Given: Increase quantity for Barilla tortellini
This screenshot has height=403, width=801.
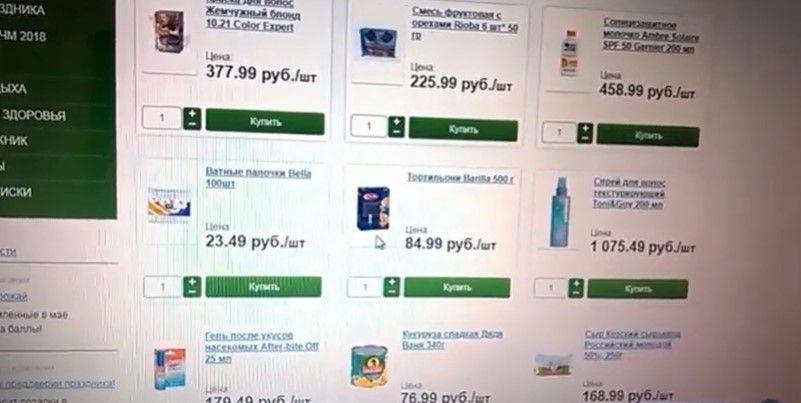Looking at the screenshot, I should pyautogui.click(x=391, y=282).
